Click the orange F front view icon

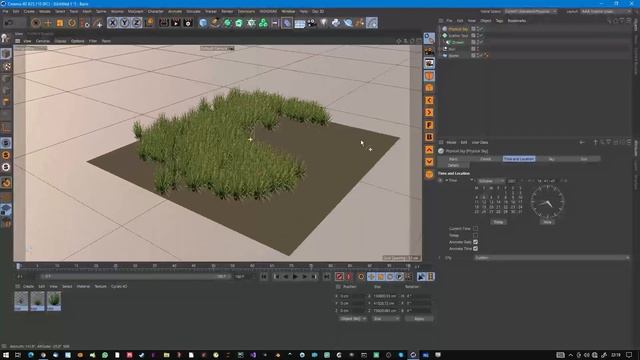(x=429, y=125)
